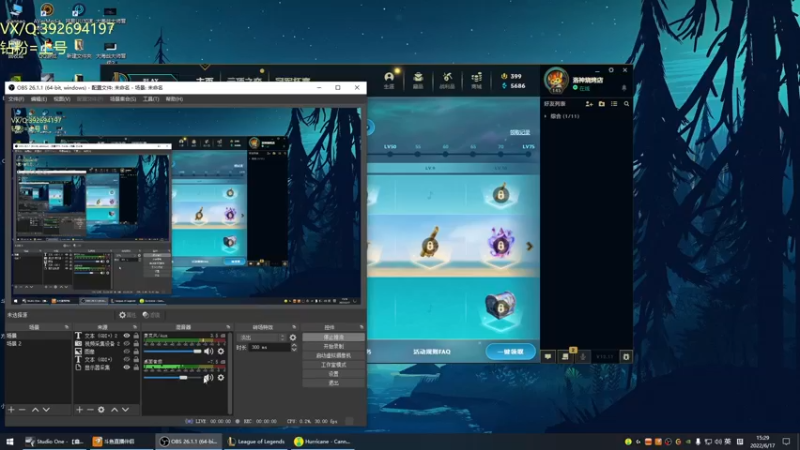Open transition properties gear beside 淡出
This screenshot has width=800, height=450.
pyautogui.click(x=293, y=337)
